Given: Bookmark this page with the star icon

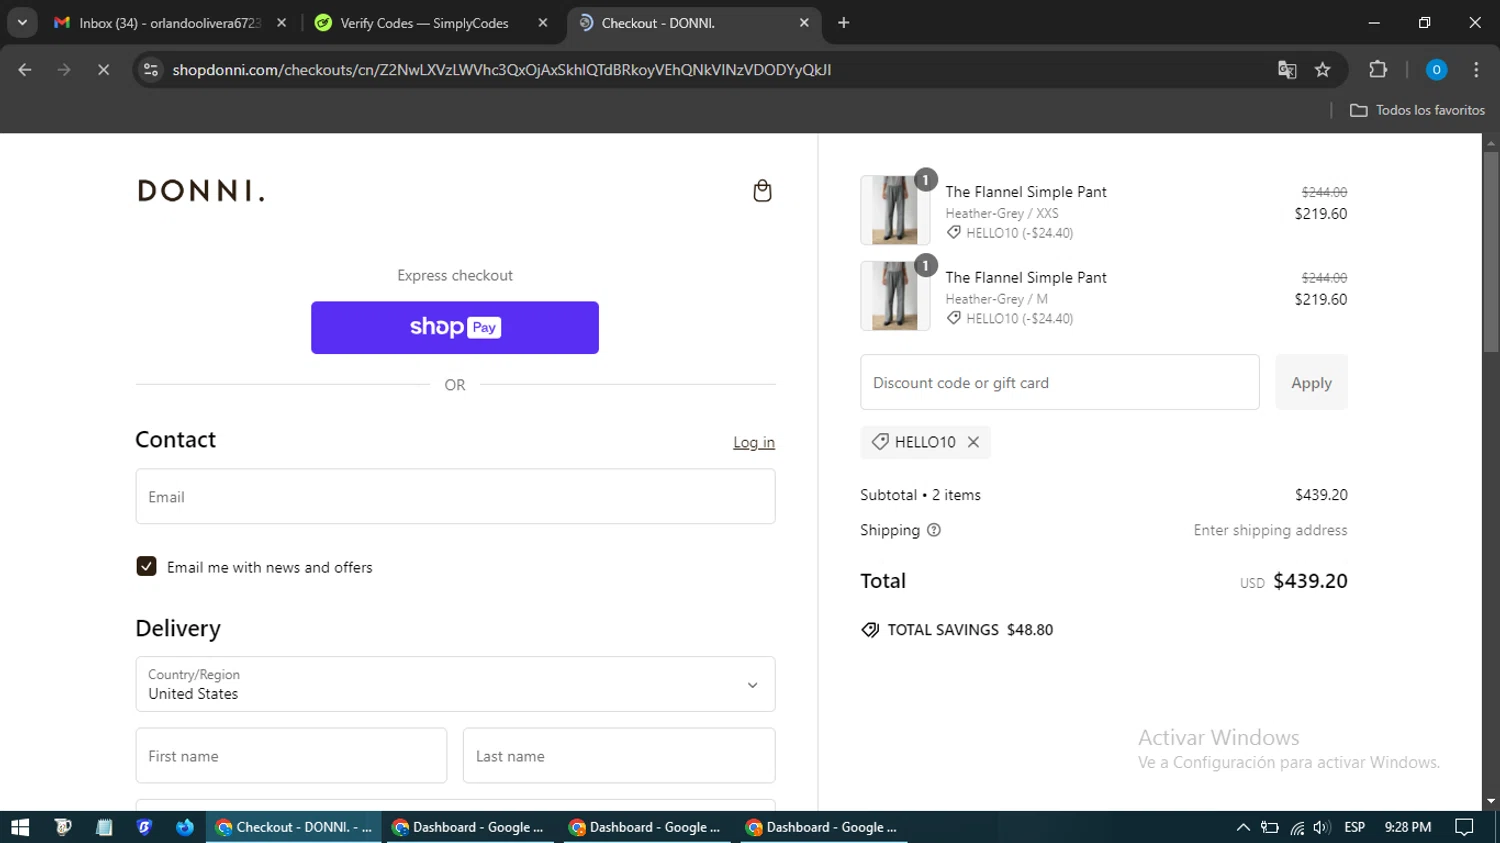Looking at the screenshot, I should 1323,70.
